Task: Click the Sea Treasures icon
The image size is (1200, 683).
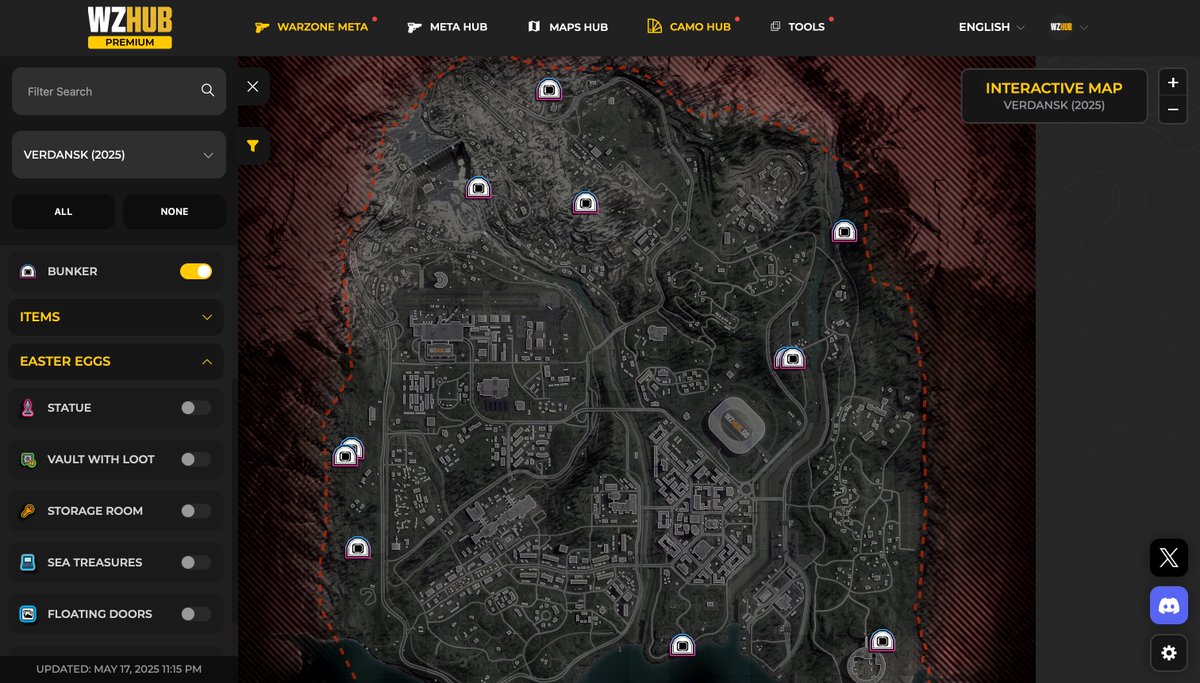Action: click(x=28, y=563)
